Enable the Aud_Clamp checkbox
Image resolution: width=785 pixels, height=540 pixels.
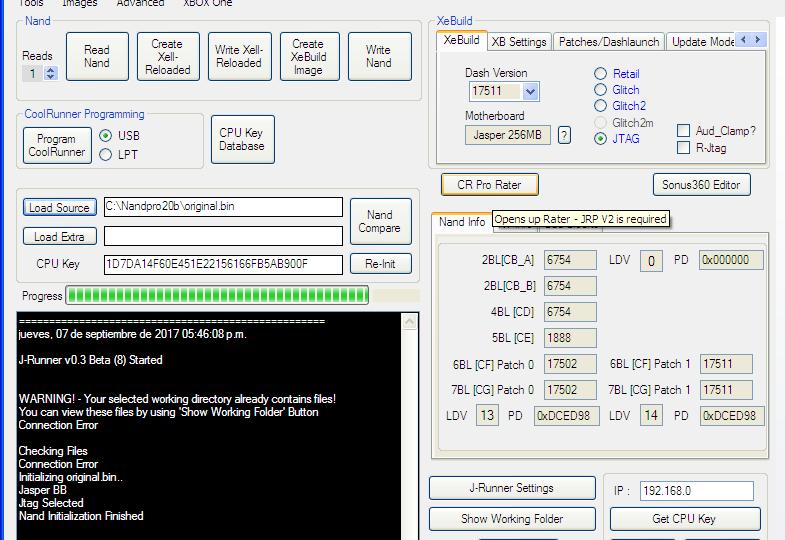click(x=684, y=131)
